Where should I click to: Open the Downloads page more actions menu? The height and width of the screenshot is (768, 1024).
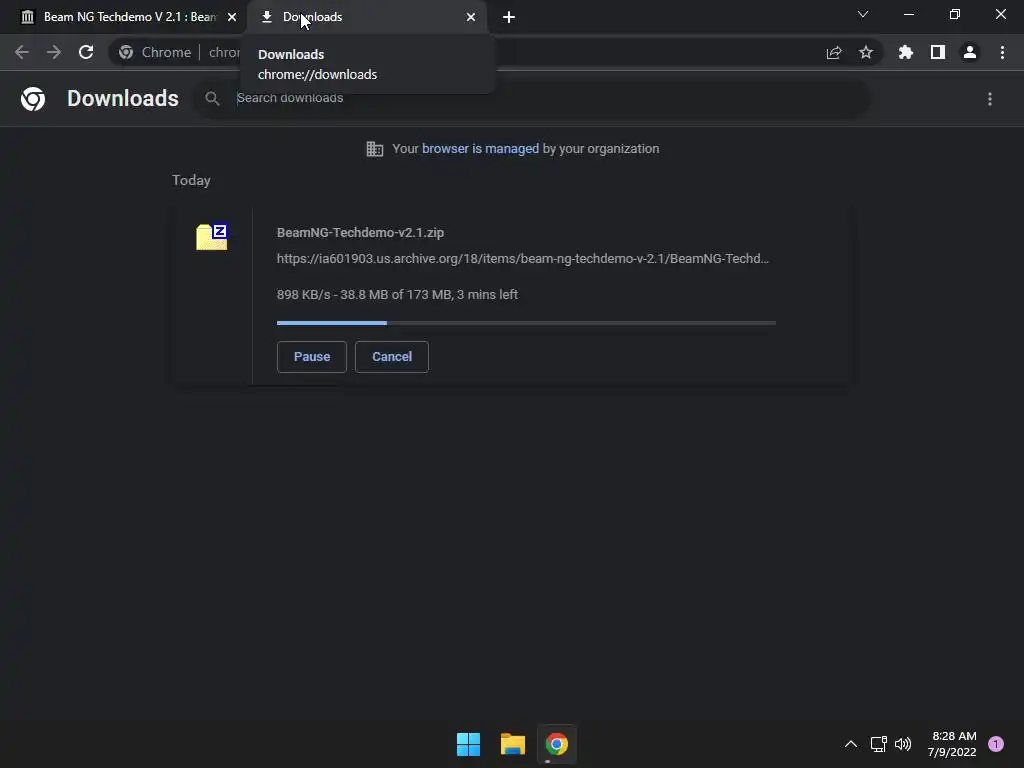coord(990,99)
